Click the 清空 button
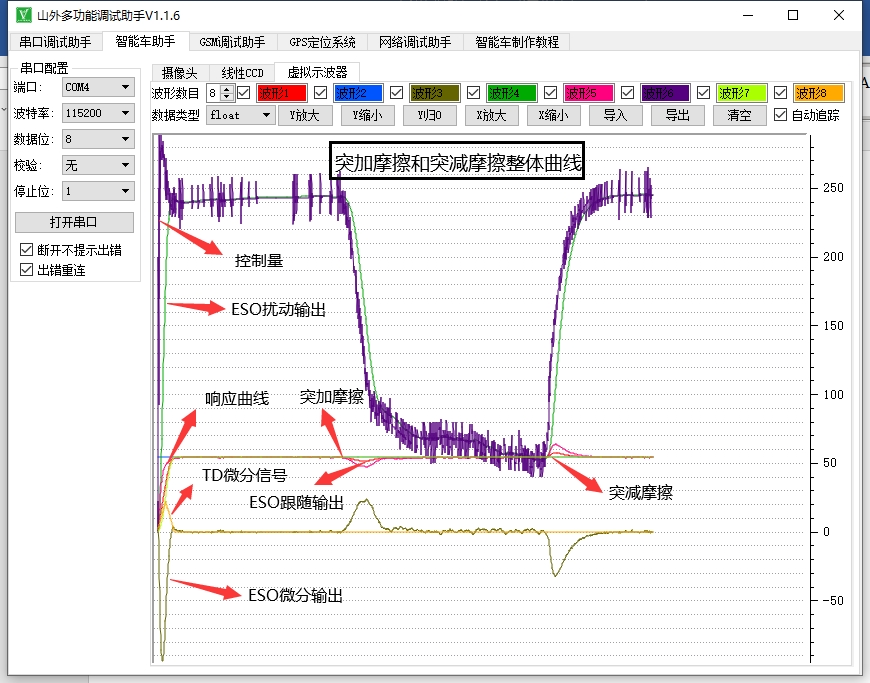Screen dimensions: 870x683 coord(740,115)
